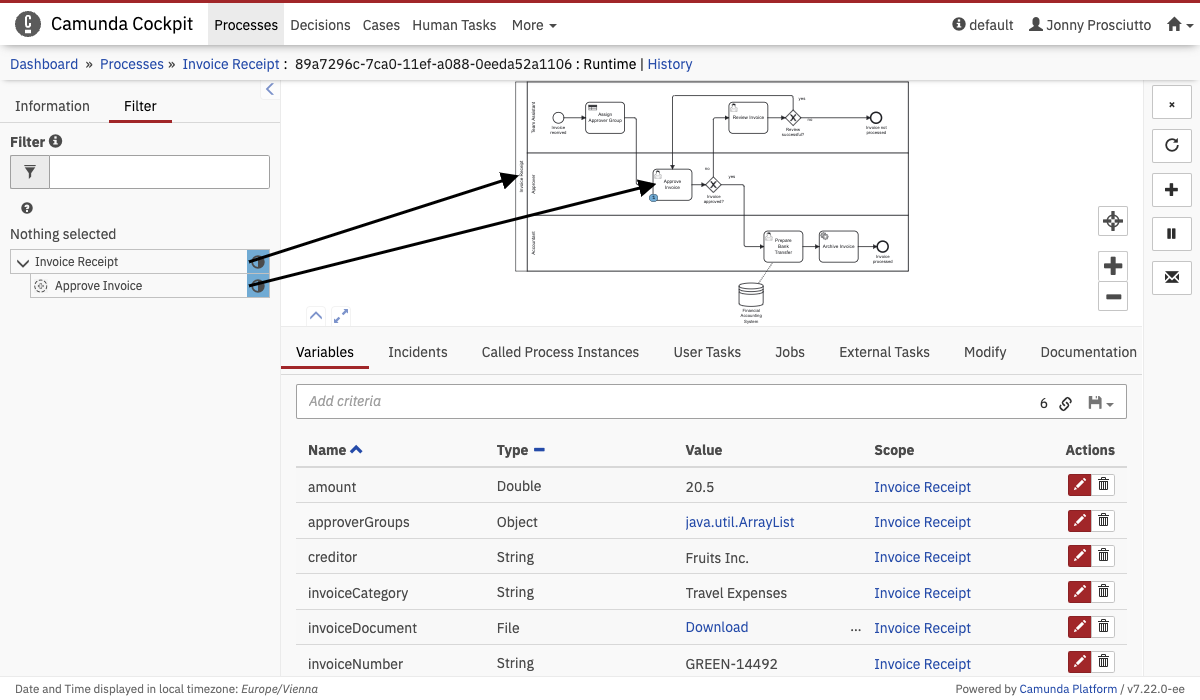1200x700 pixels.
Task: Open the History view link
Action: click(669, 64)
